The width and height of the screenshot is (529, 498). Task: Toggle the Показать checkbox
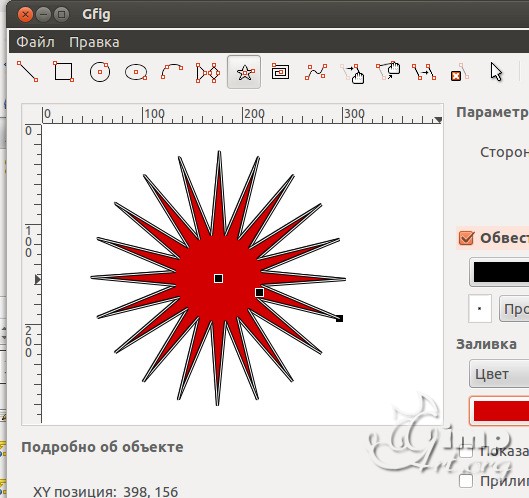coord(466,451)
